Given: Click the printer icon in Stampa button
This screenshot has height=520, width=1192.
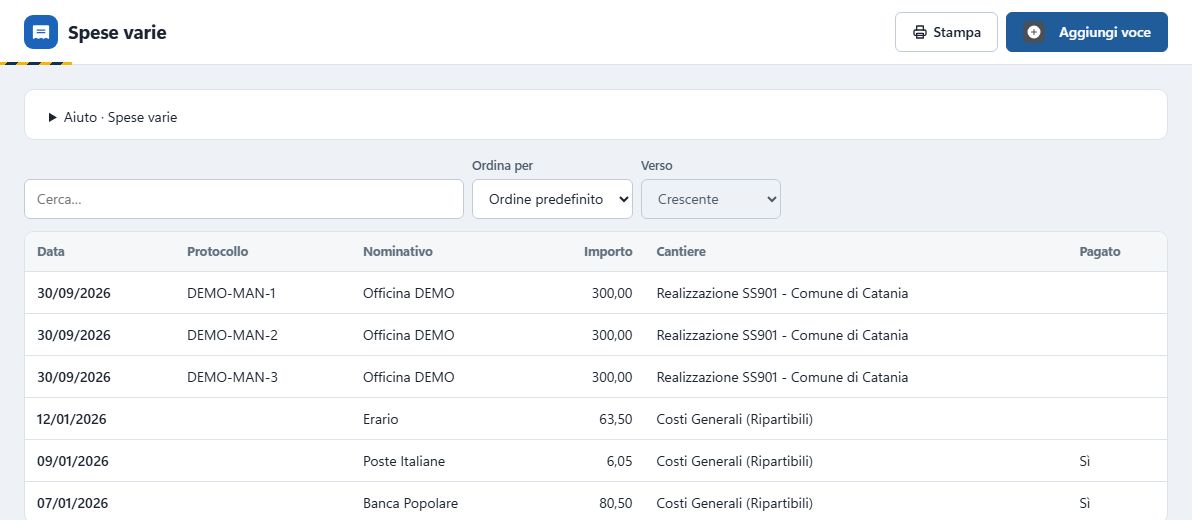Looking at the screenshot, I should pos(919,33).
